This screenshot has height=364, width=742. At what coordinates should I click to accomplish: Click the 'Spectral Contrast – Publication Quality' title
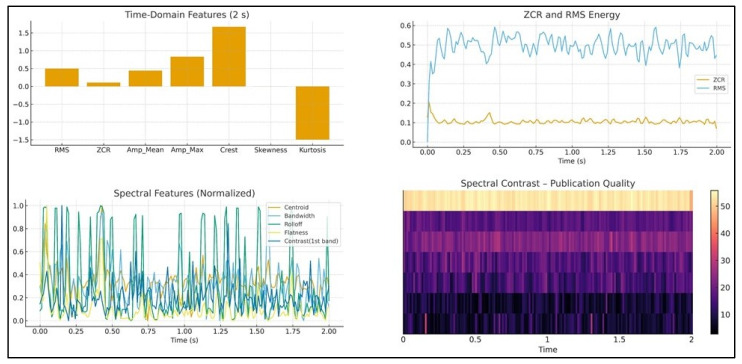click(x=548, y=183)
